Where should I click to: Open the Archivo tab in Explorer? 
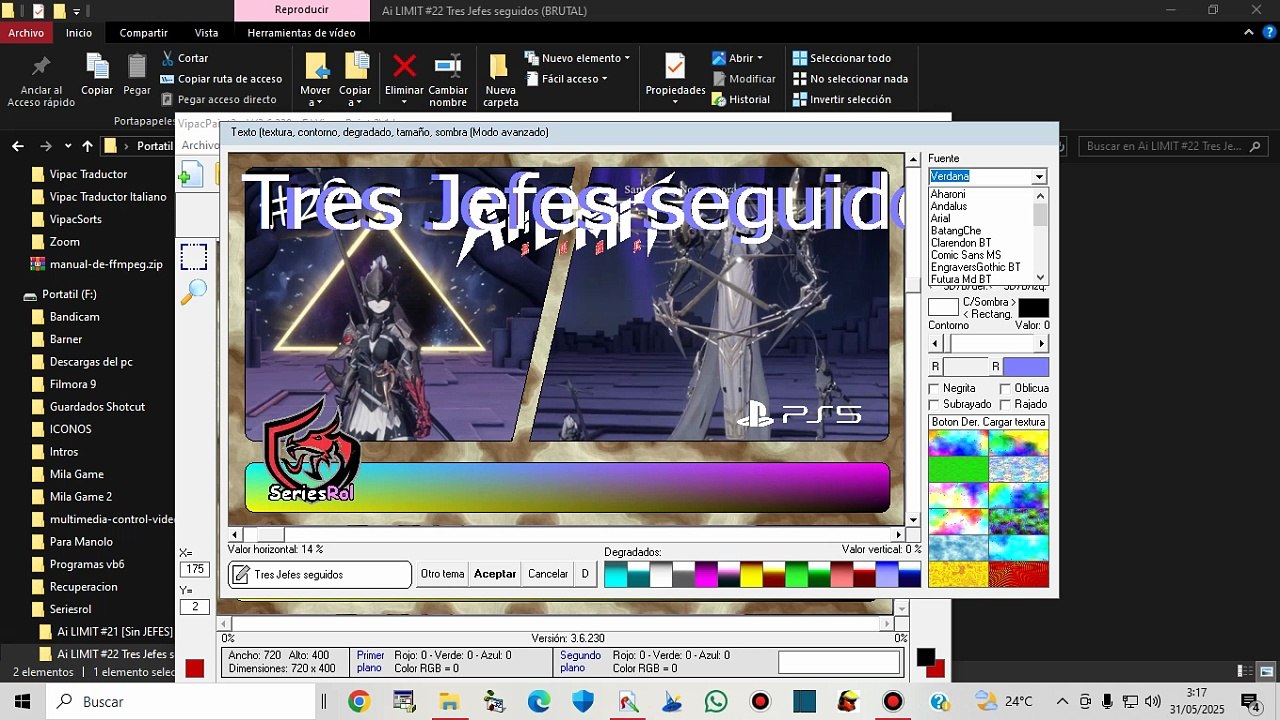(x=26, y=32)
